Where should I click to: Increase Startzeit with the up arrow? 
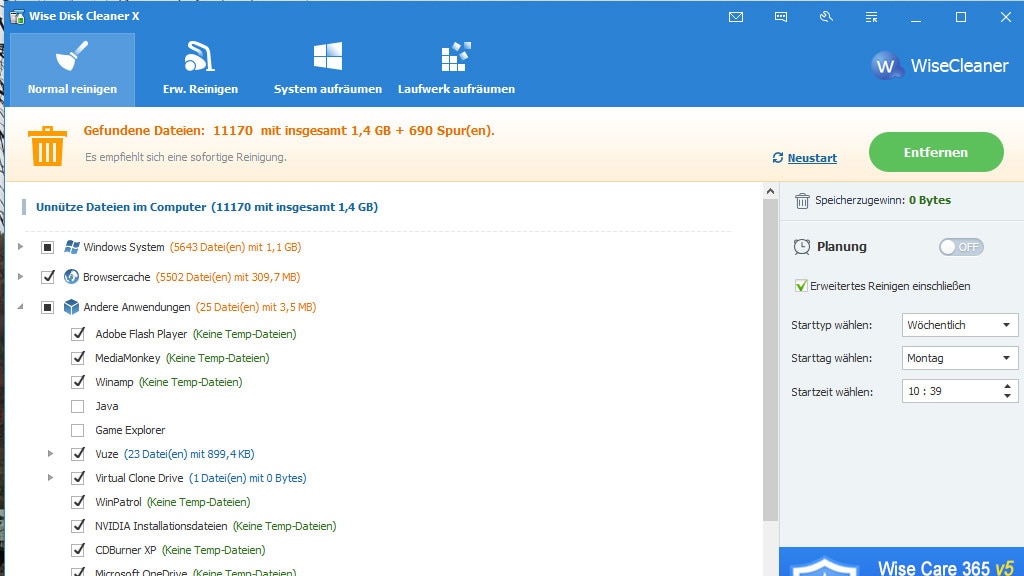(1007, 386)
